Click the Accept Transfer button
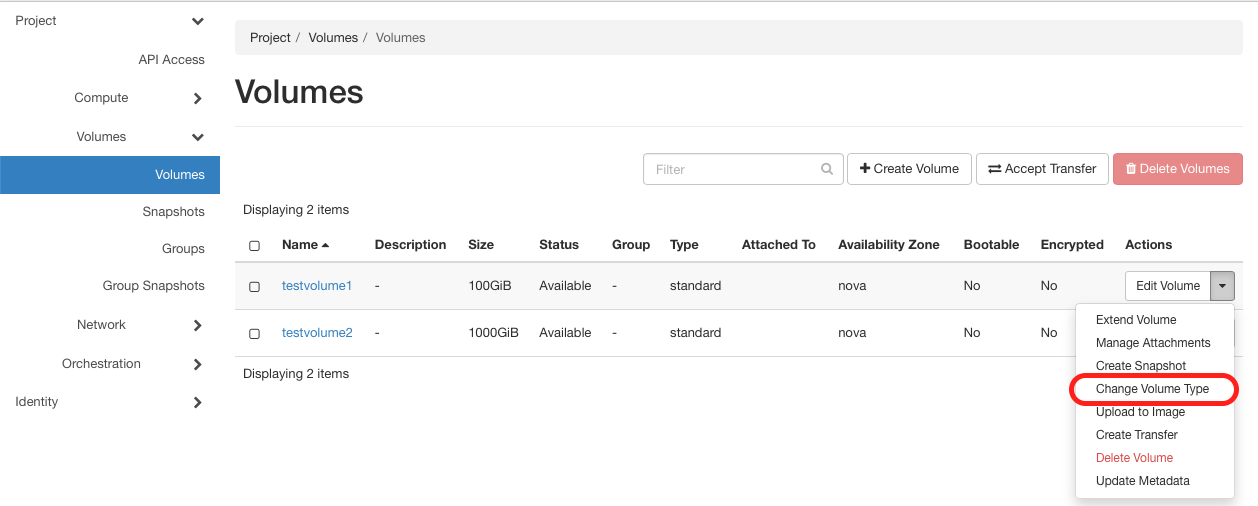 pyautogui.click(x=1042, y=169)
